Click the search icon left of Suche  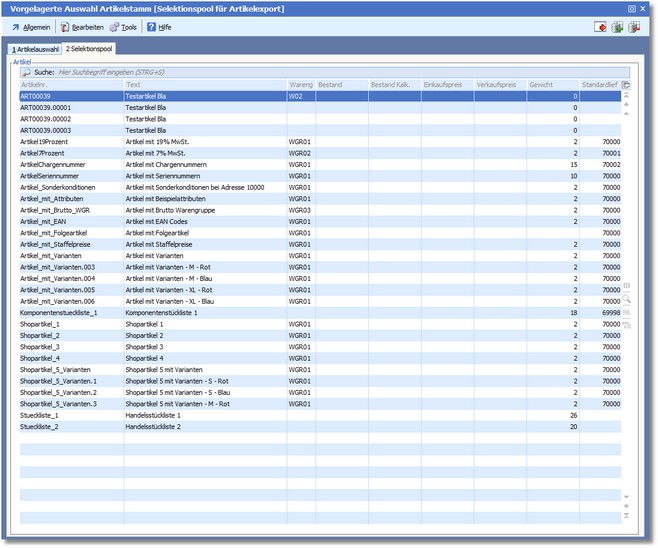coord(26,72)
